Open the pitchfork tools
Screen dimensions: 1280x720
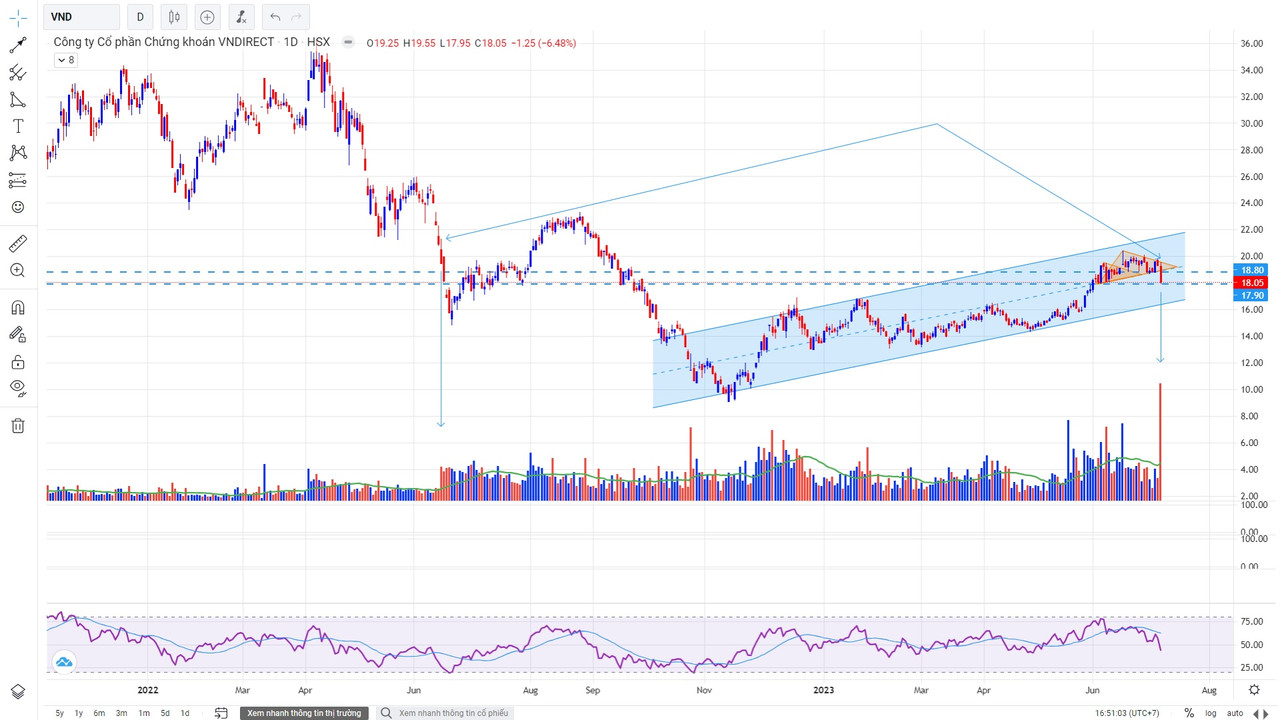(18, 72)
